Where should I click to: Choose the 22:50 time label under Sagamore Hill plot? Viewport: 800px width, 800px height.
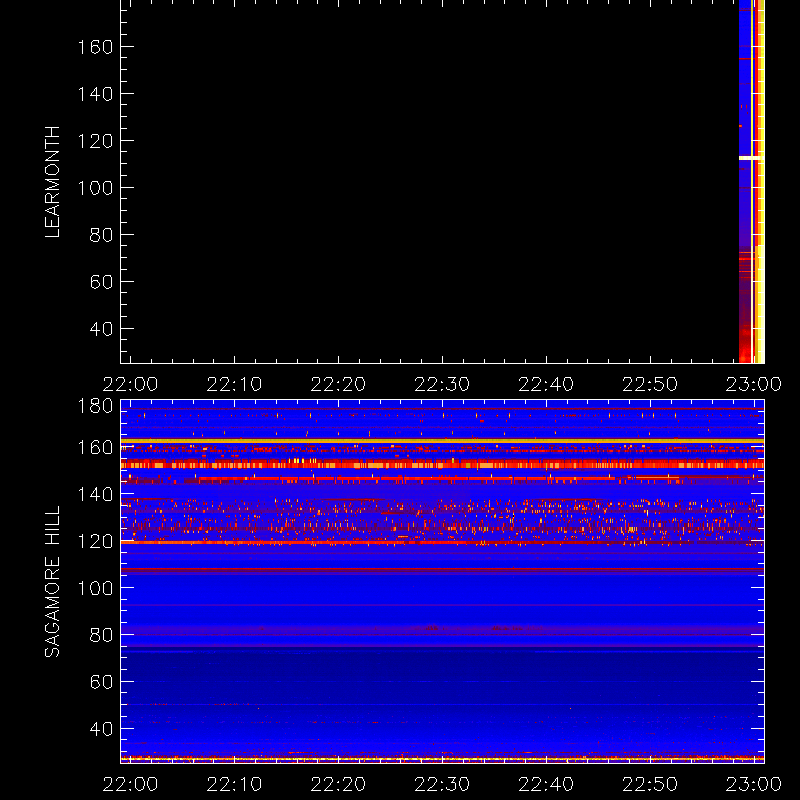tap(650, 784)
